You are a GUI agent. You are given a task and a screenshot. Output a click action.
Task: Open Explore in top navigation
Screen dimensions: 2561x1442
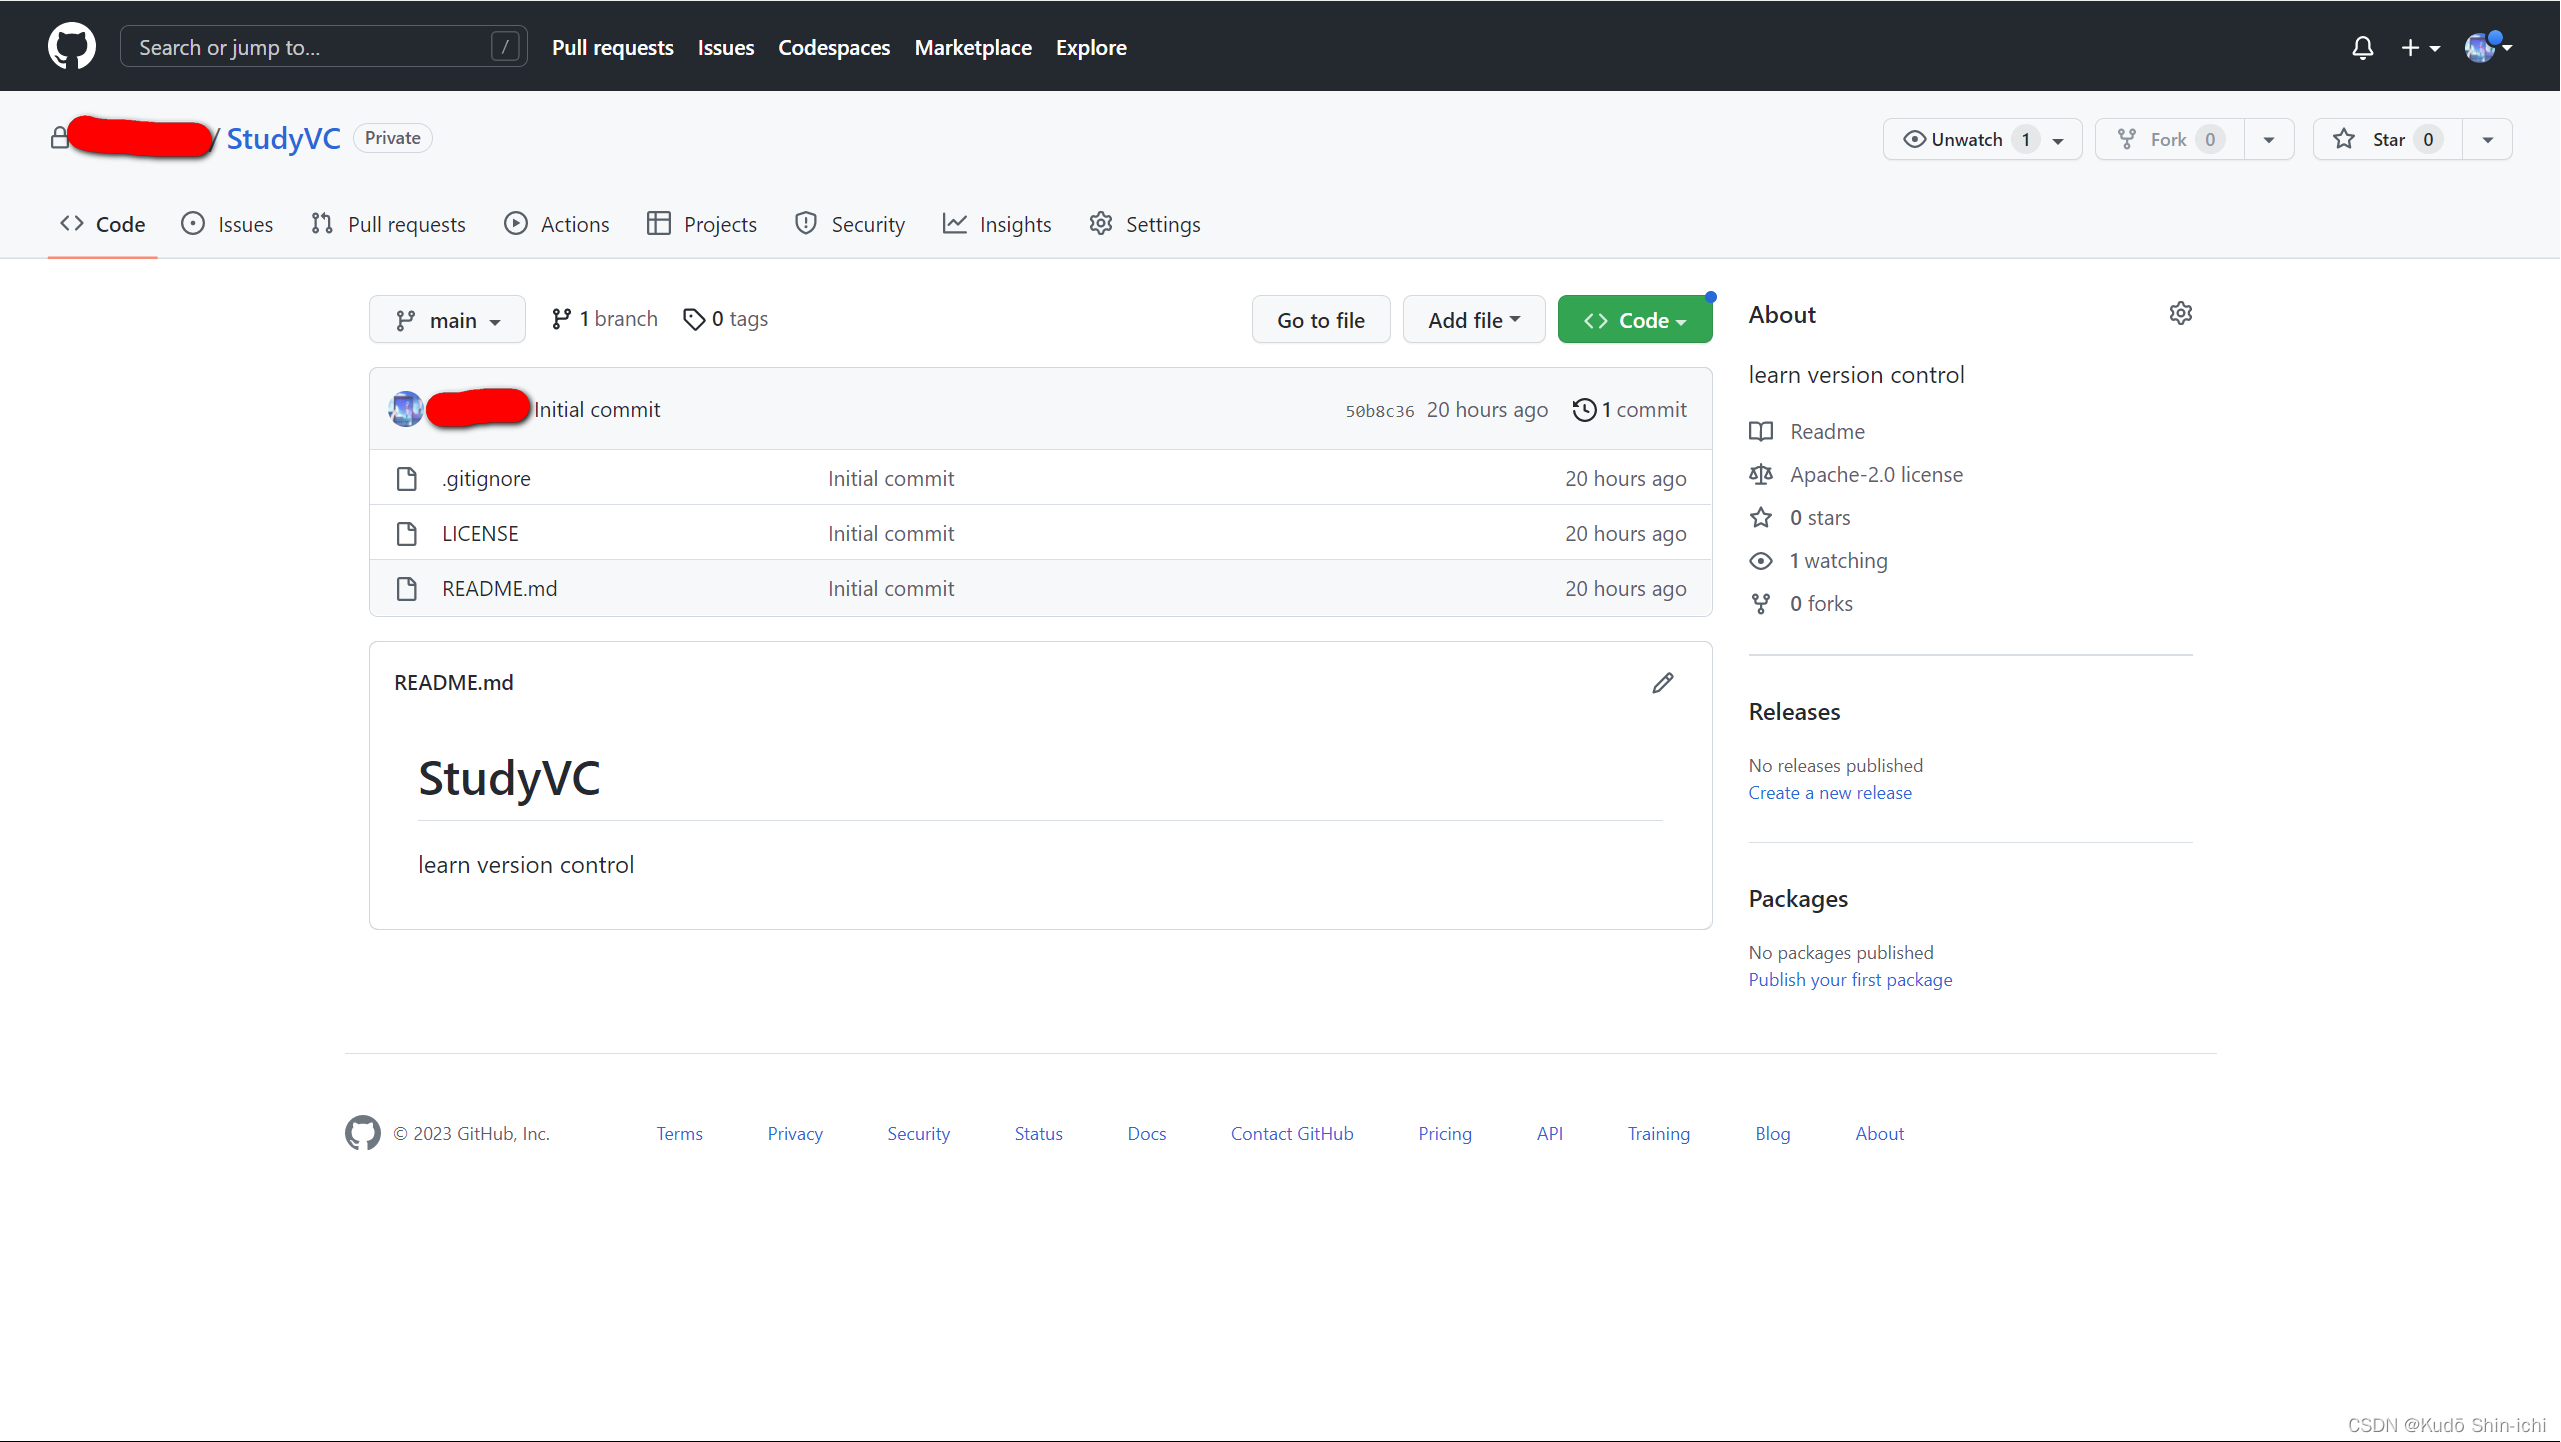pyautogui.click(x=1091, y=47)
